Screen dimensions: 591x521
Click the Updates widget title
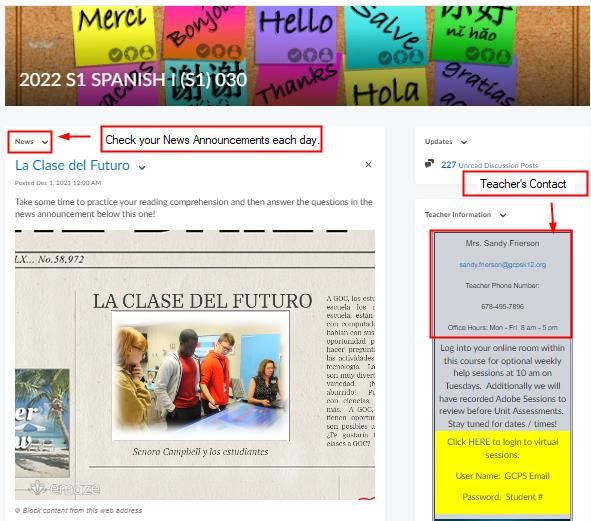coord(438,142)
